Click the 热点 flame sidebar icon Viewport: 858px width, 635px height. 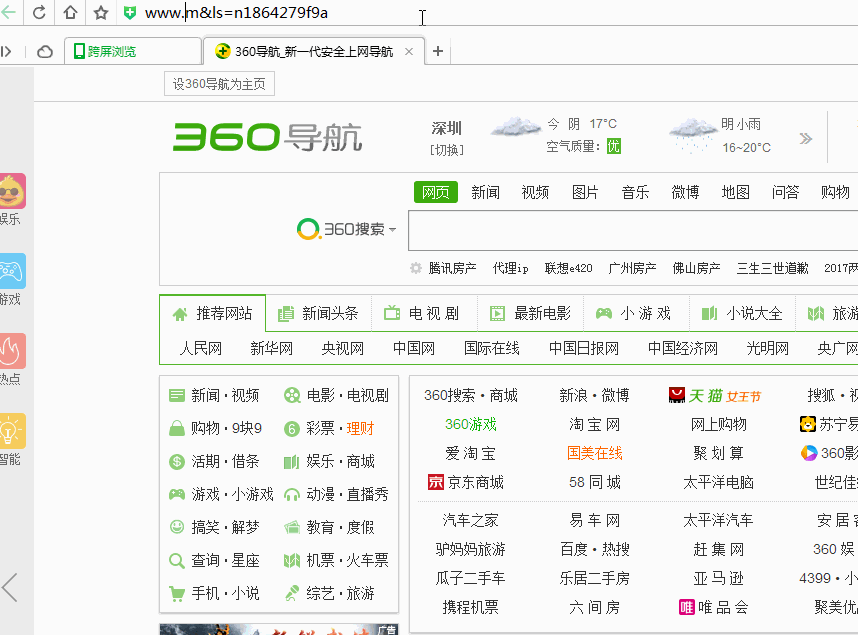(12, 351)
